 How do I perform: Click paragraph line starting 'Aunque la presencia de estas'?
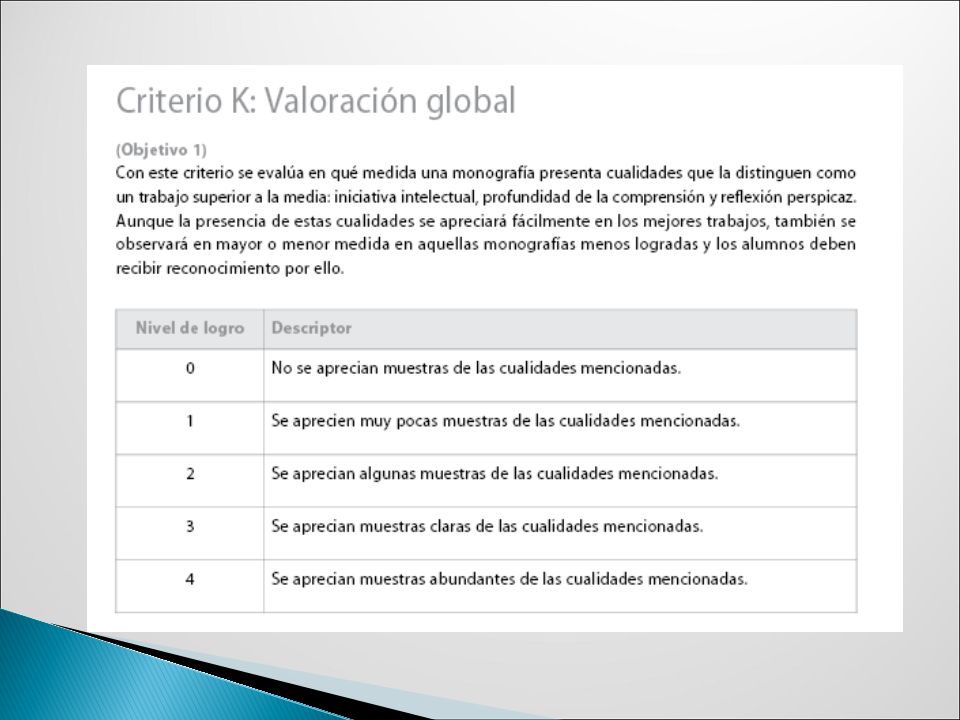click(486, 221)
